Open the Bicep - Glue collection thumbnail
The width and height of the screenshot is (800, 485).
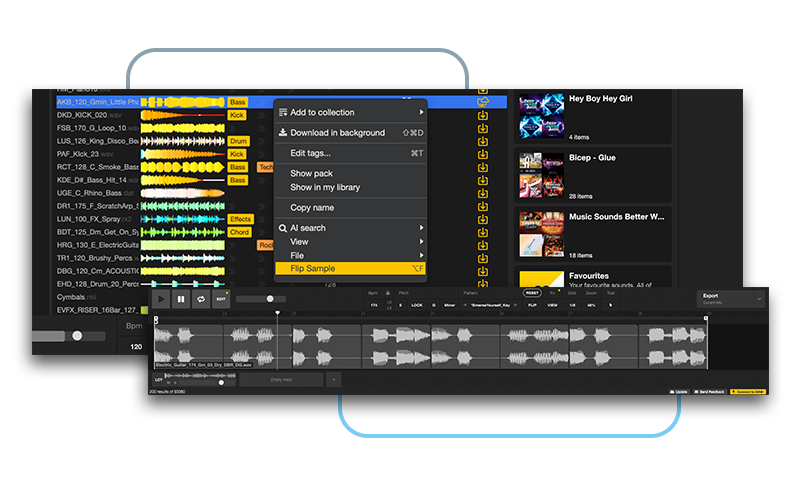pos(539,174)
